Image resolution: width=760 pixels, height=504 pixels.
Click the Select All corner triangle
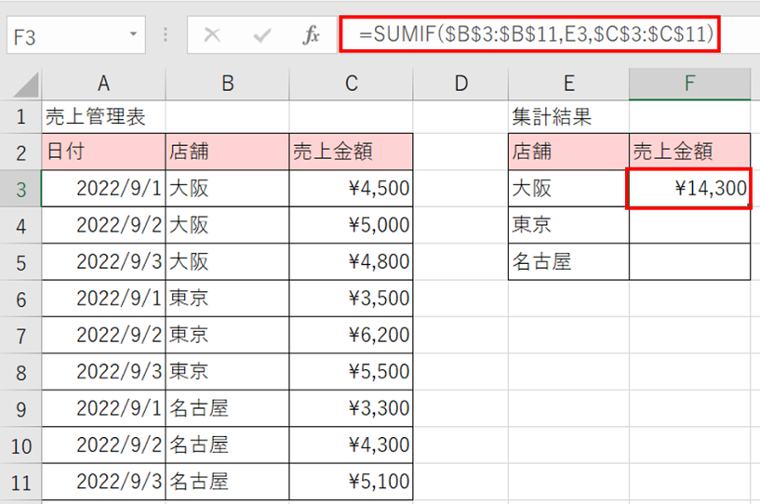[x=26, y=84]
